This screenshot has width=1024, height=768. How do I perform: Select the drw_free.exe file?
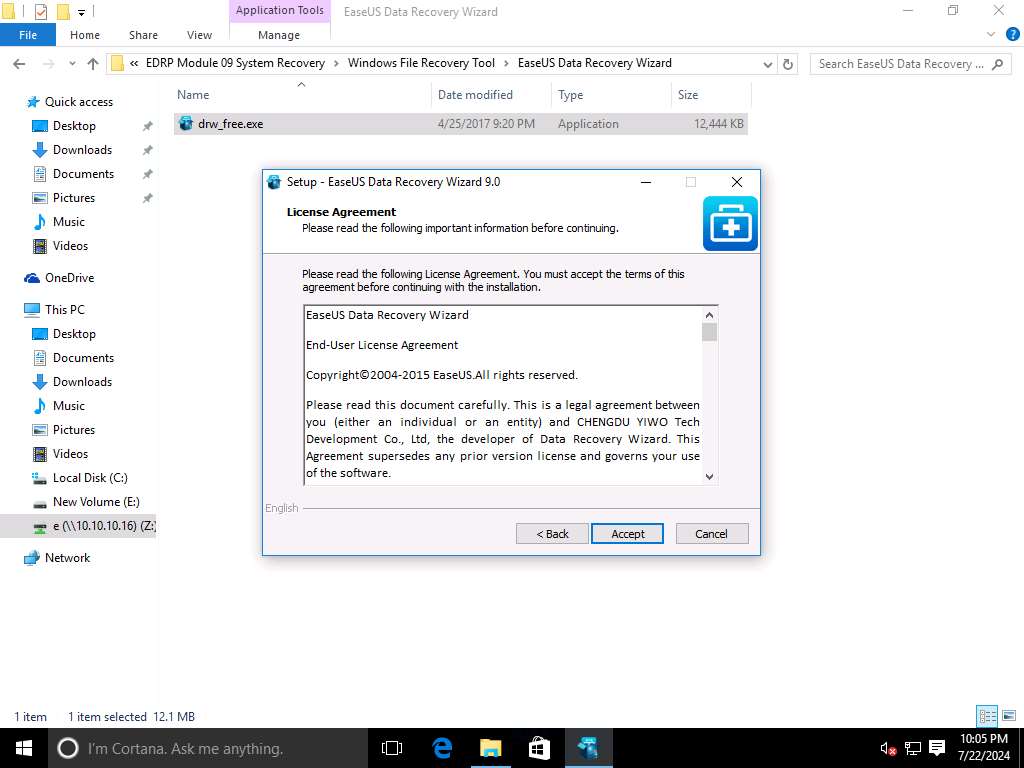click(460, 123)
